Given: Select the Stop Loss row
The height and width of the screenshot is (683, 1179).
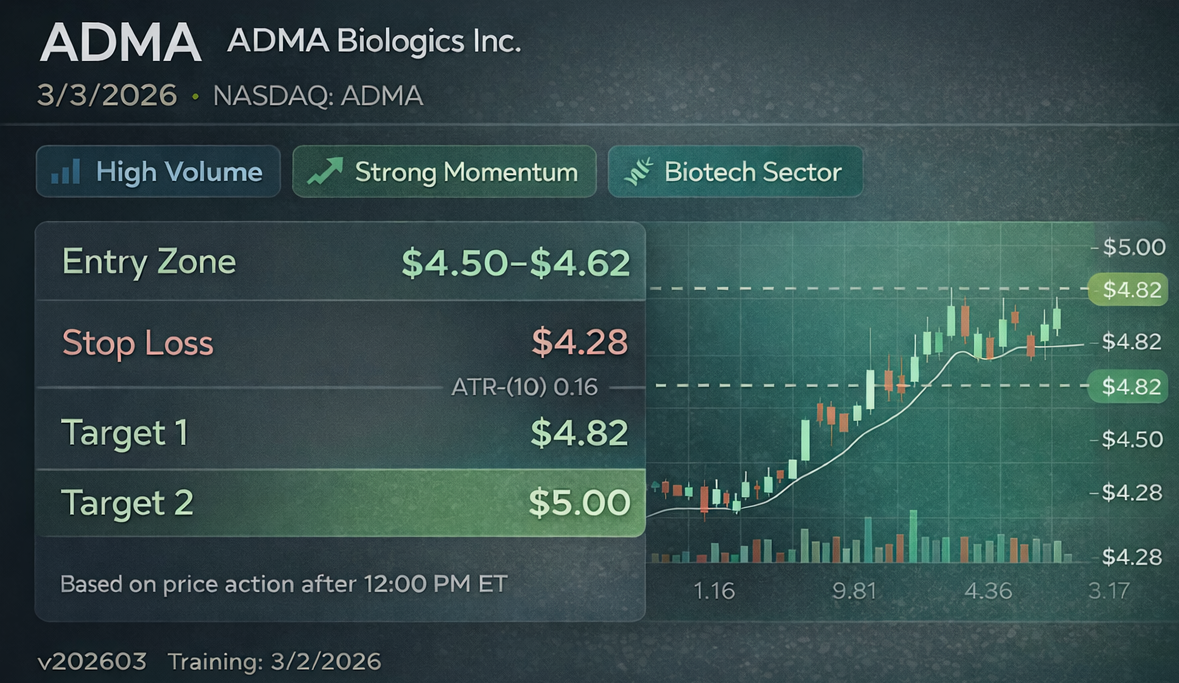Looking at the screenshot, I should click(x=340, y=342).
